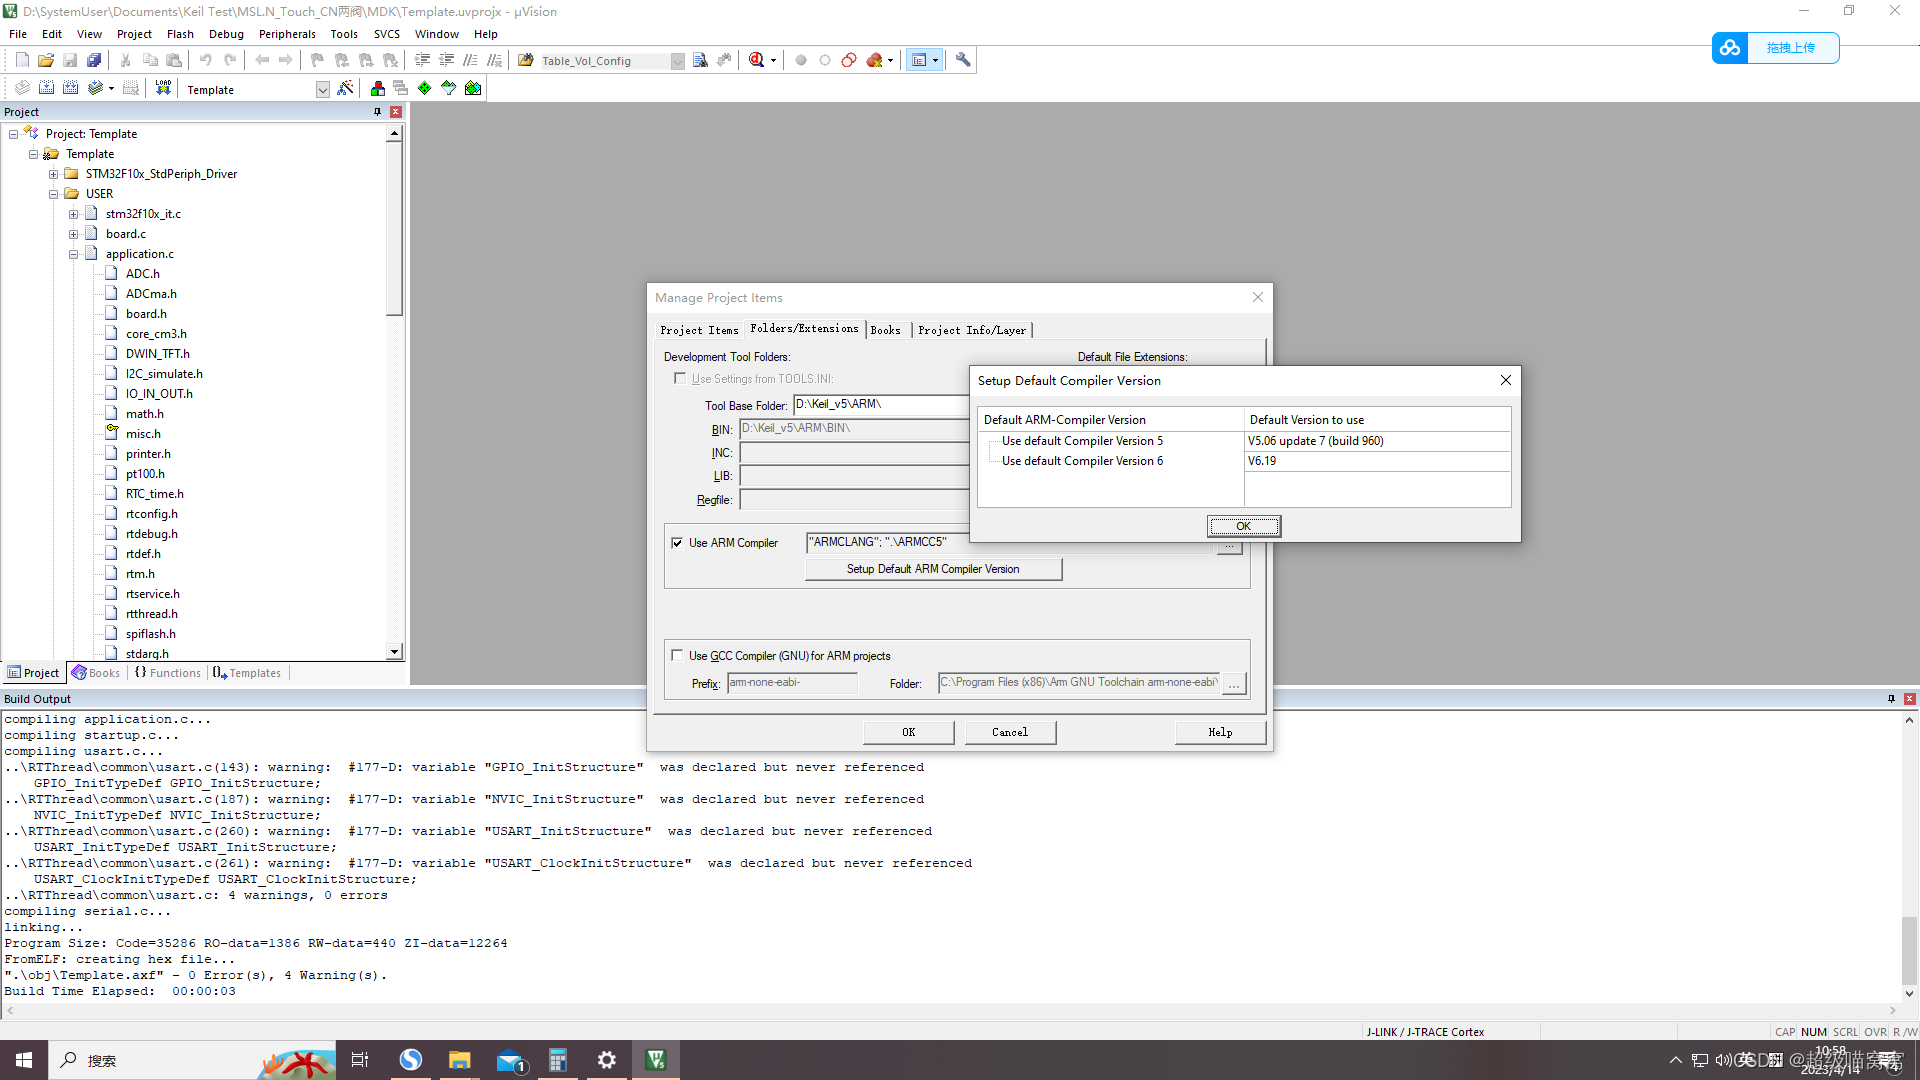Open Help in Manage Project Items
Viewport: 1920px width, 1080px height.
tap(1220, 732)
